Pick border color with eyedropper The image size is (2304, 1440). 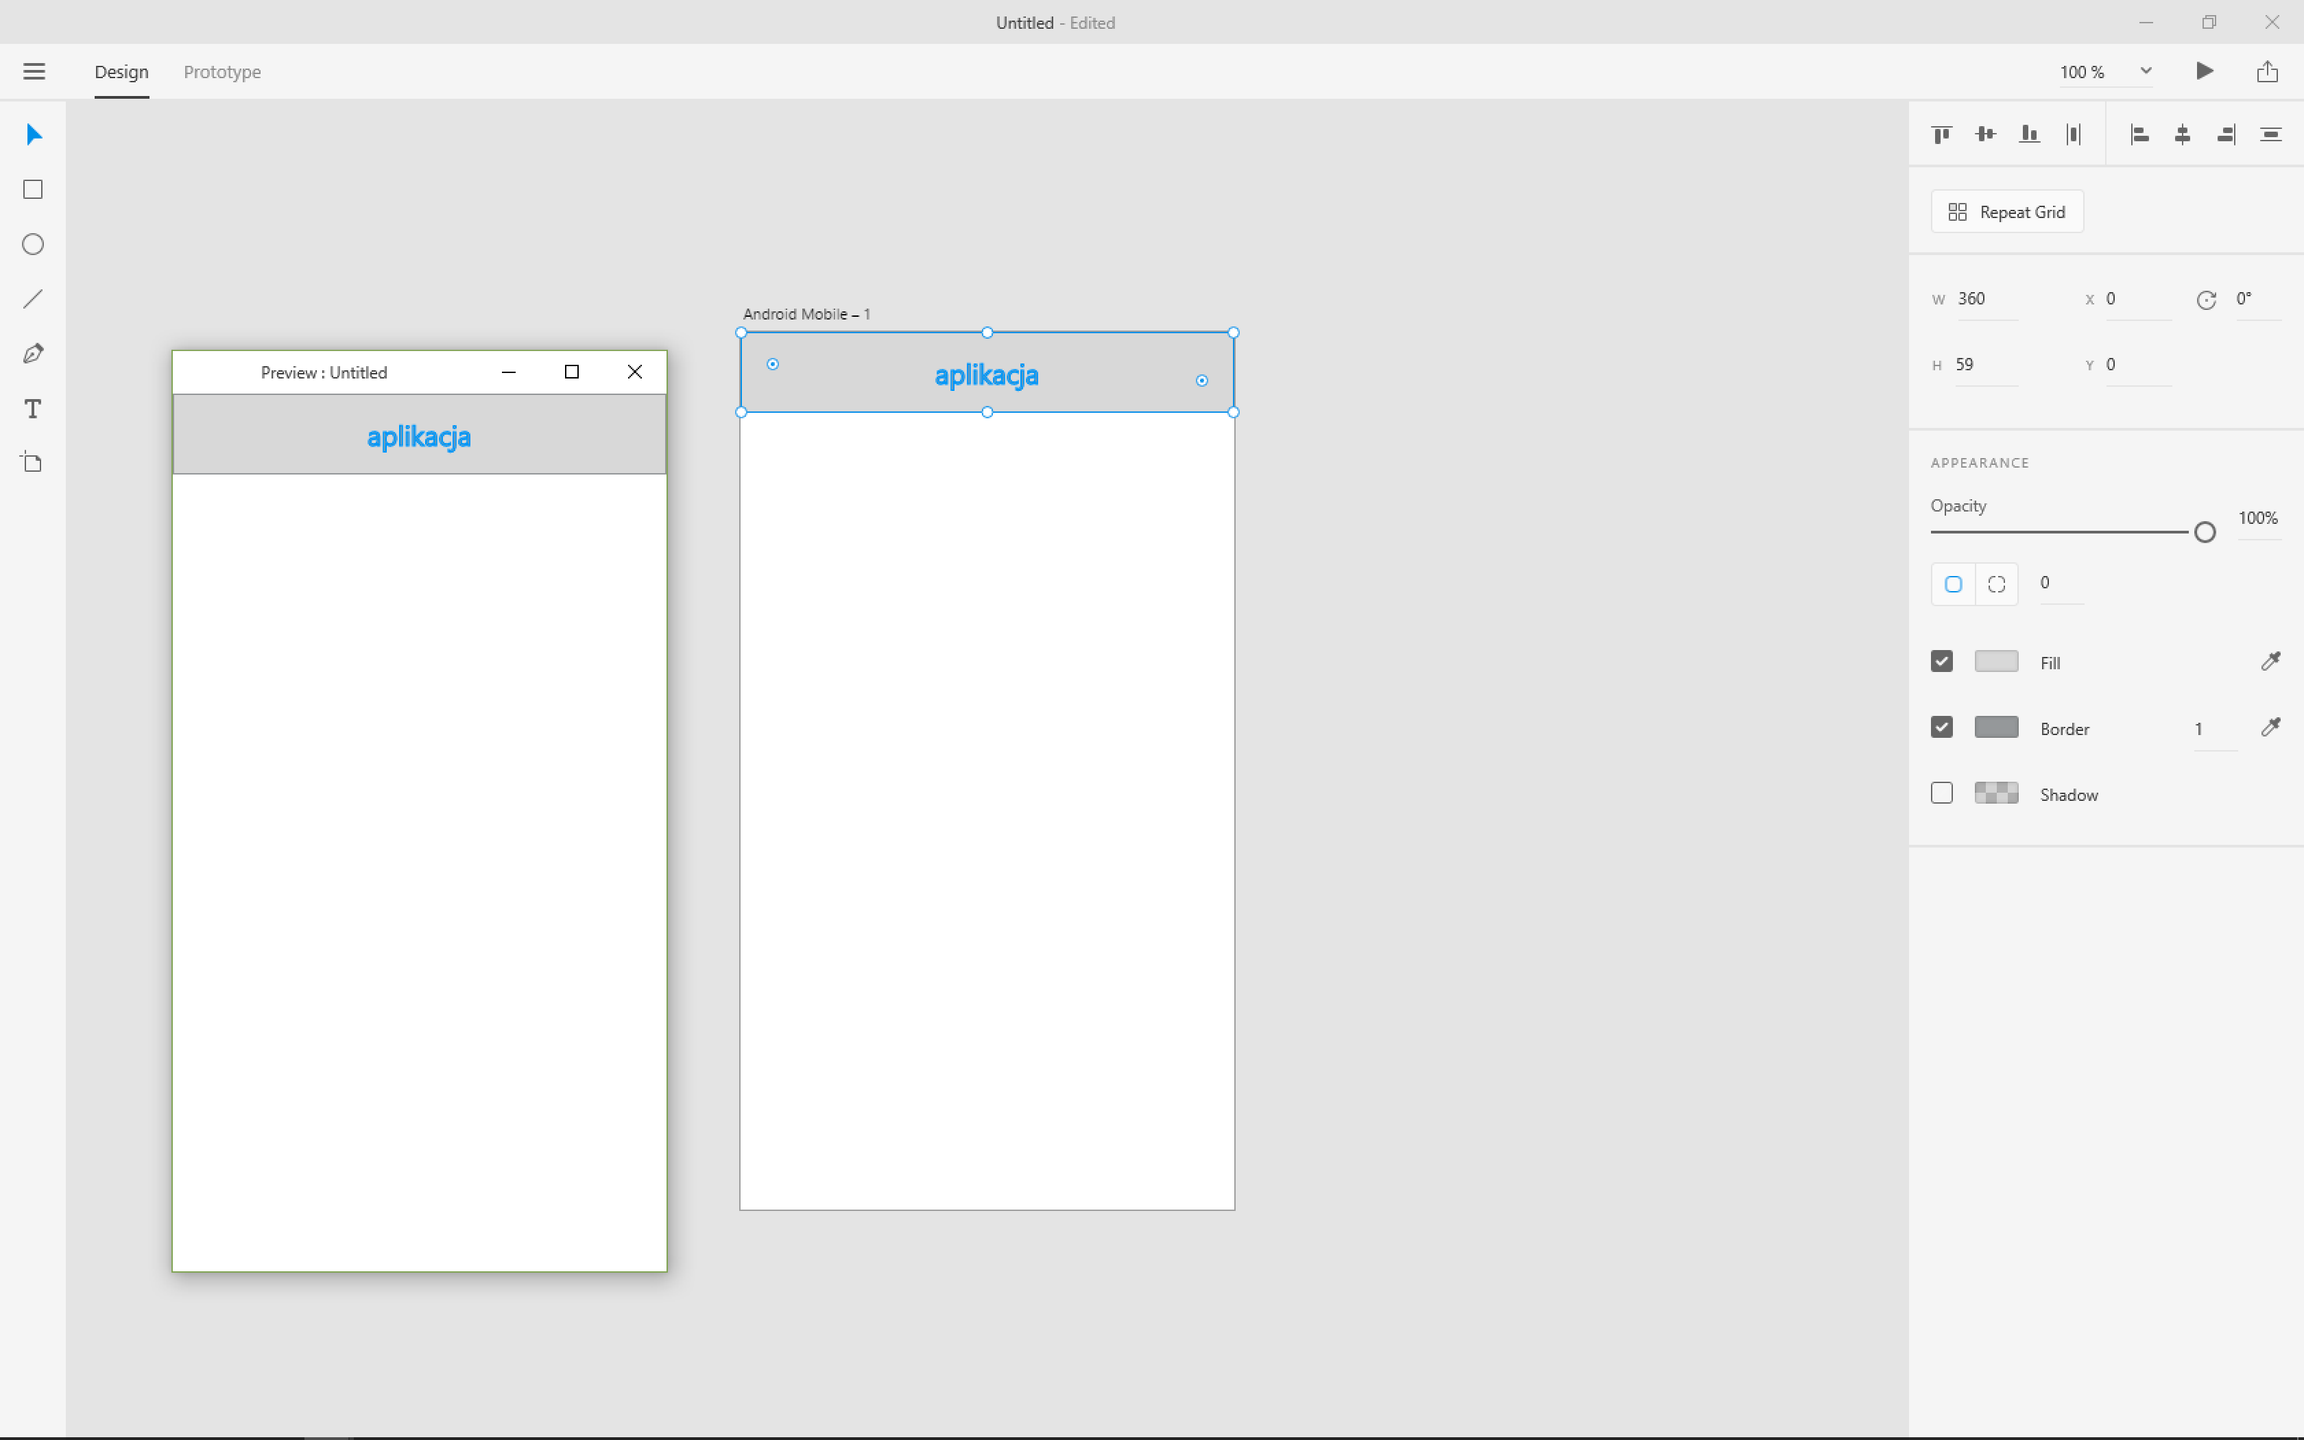pos(2270,727)
